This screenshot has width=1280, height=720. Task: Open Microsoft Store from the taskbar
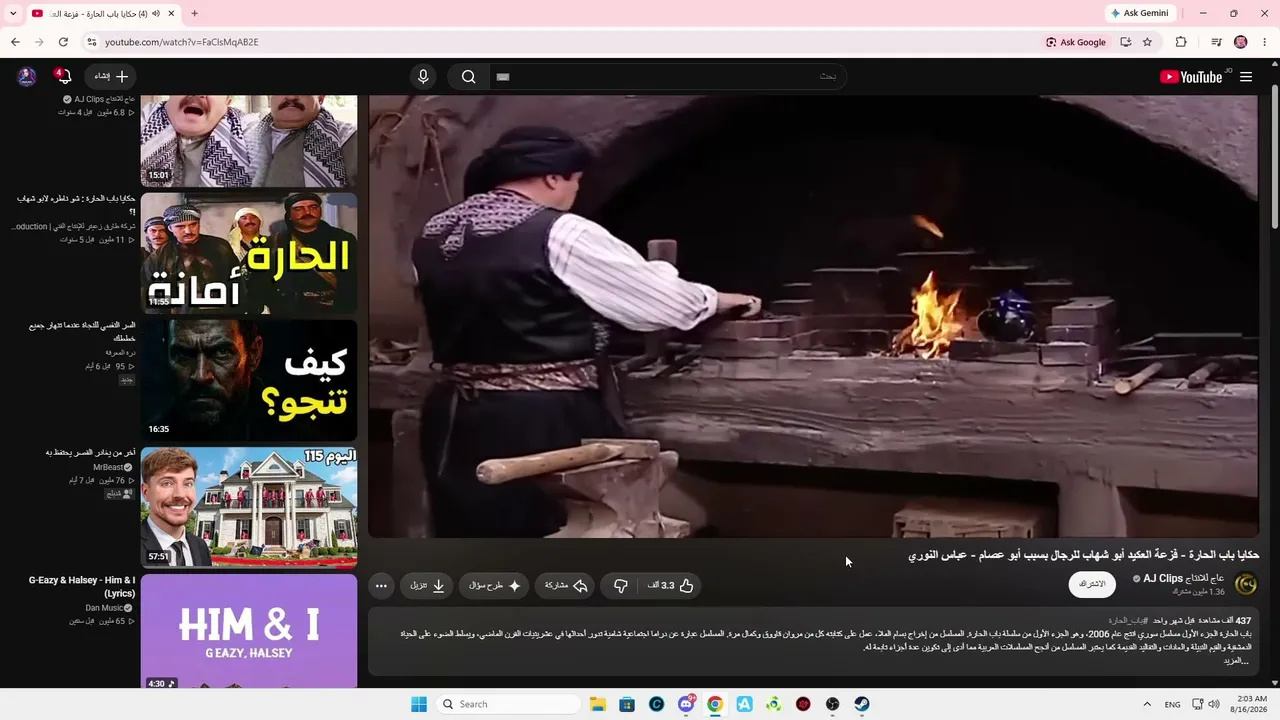point(627,704)
